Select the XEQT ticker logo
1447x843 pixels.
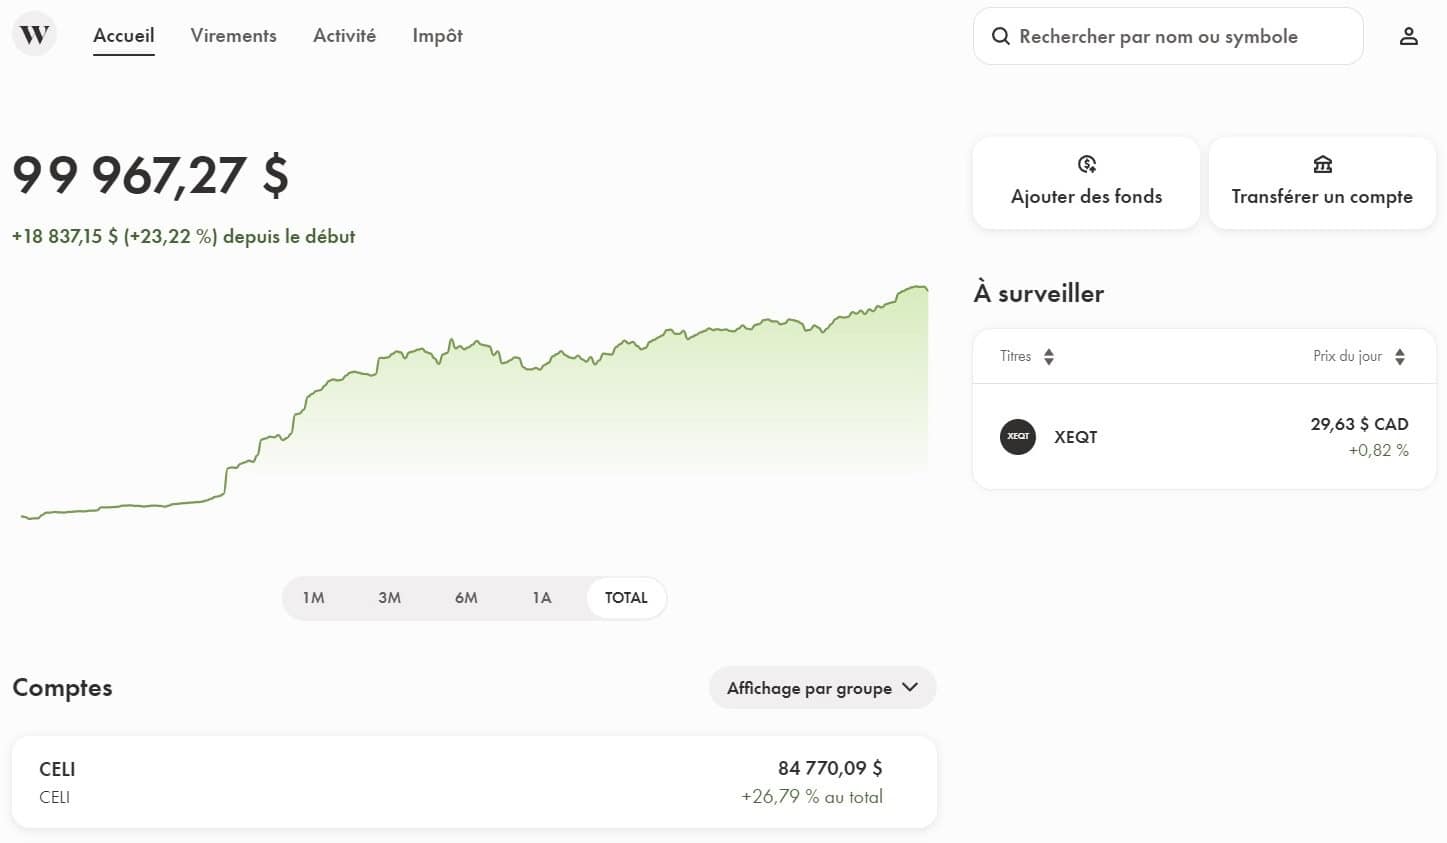(1017, 437)
